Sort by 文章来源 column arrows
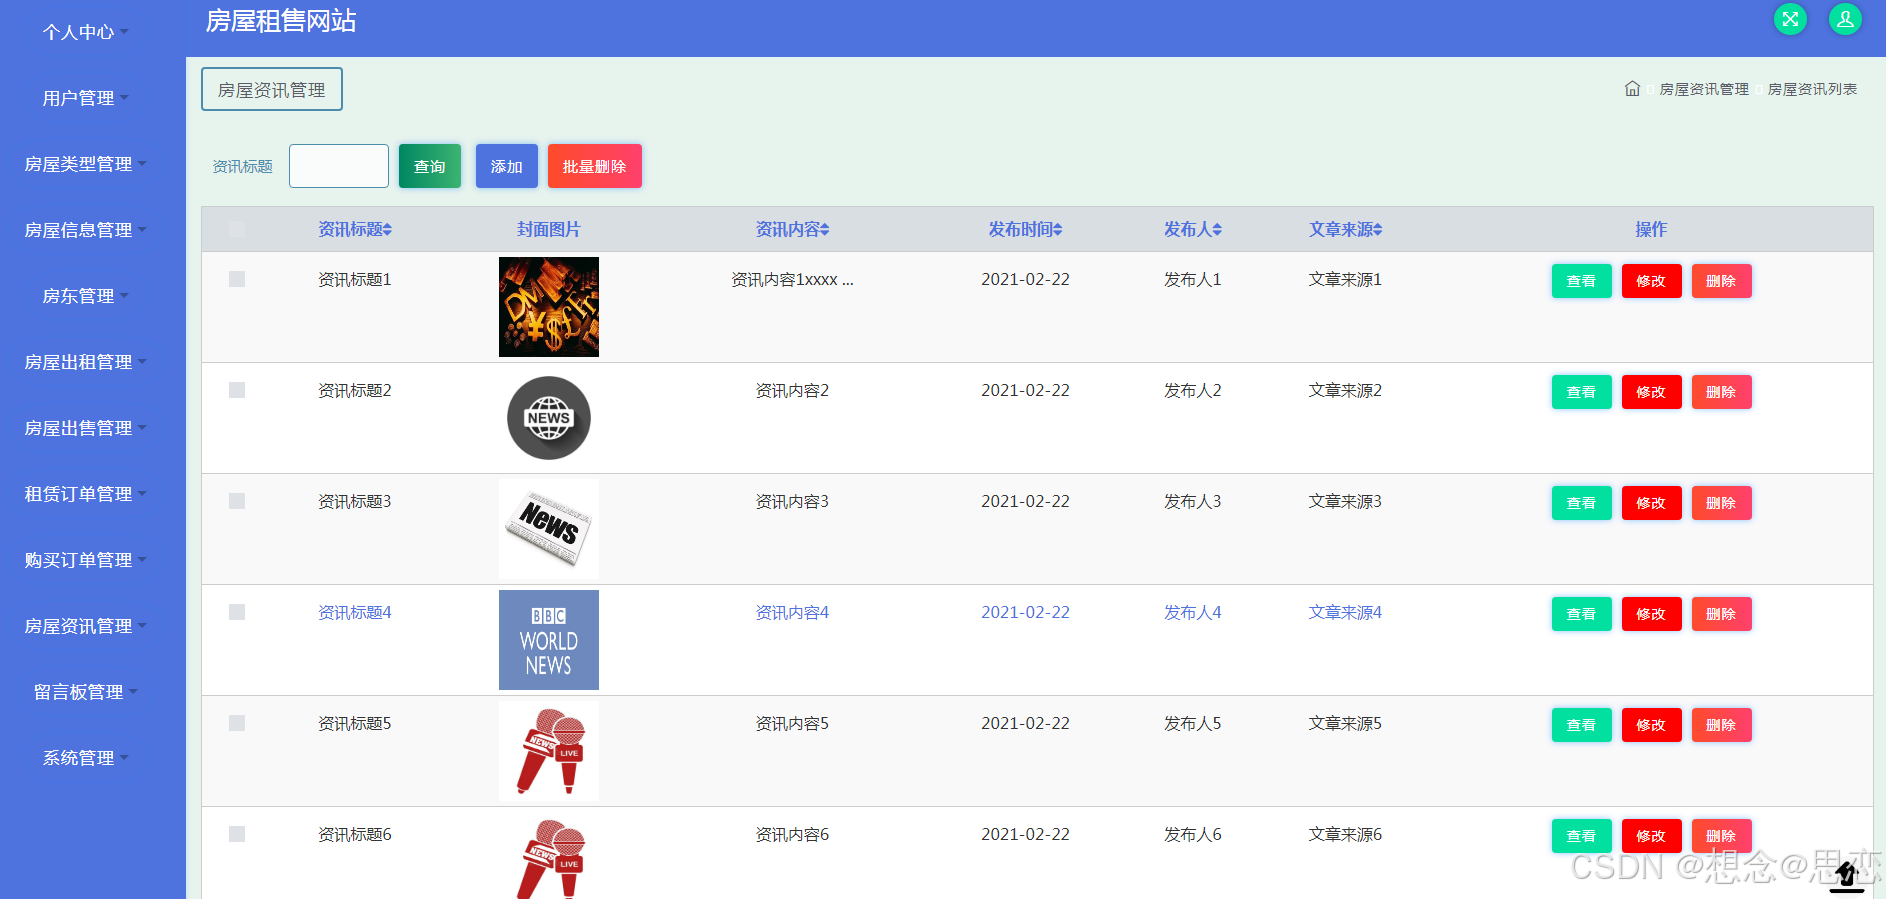This screenshot has height=899, width=1886. [1378, 230]
